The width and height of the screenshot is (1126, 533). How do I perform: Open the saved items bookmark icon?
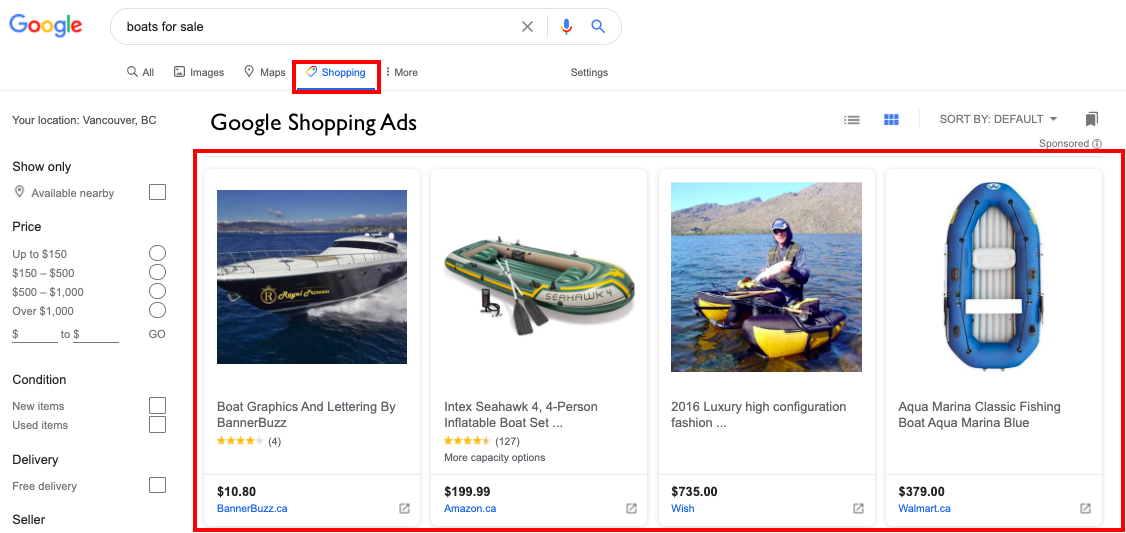point(1091,119)
